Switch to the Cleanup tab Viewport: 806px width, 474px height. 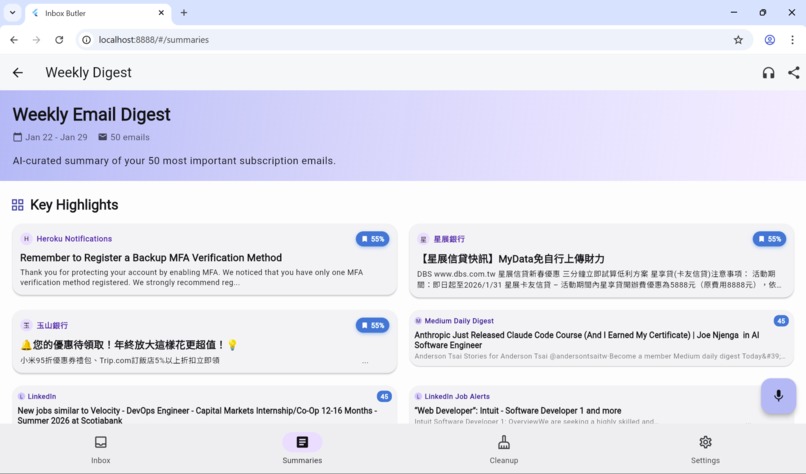(x=504, y=449)
